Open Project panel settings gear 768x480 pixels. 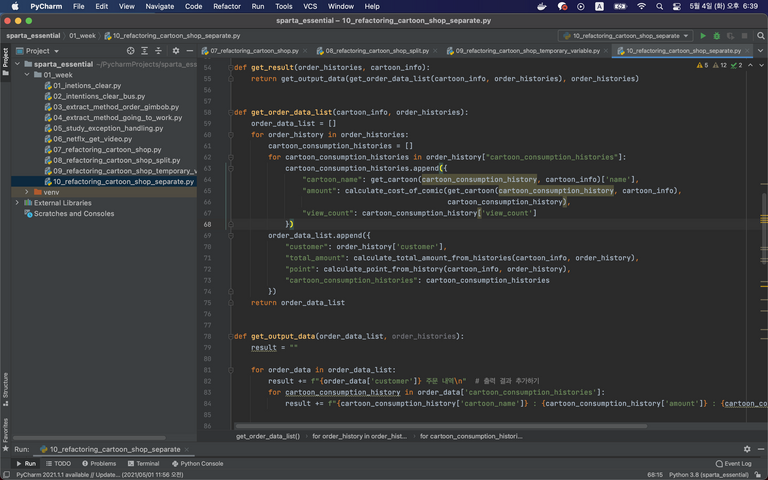tap(176, 51)
